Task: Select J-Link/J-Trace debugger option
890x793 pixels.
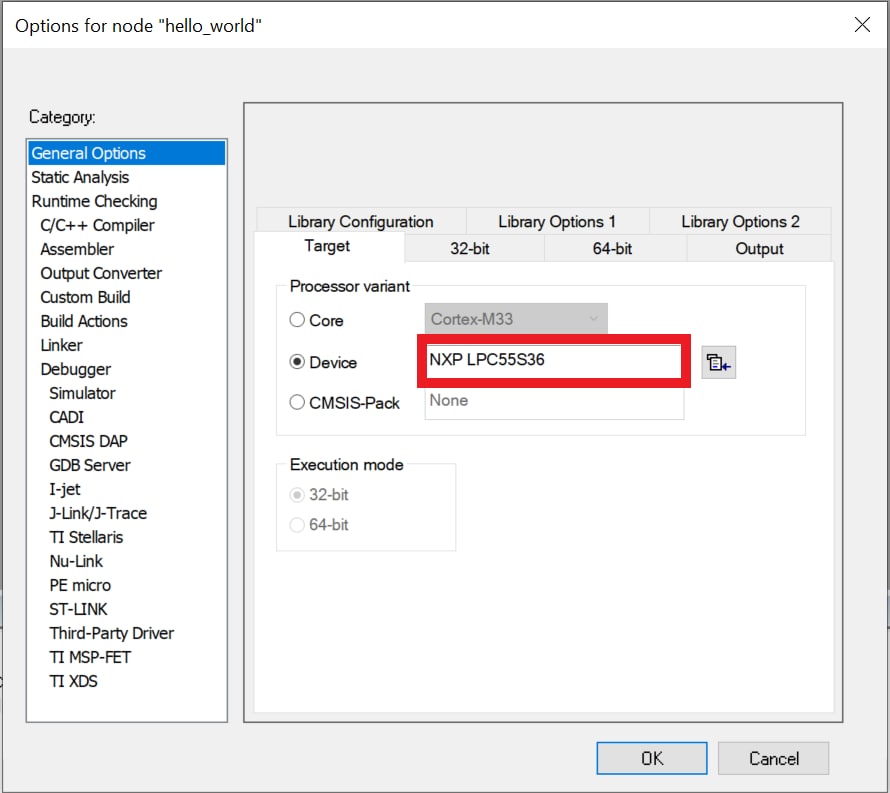Action: (x=98, y=513)
